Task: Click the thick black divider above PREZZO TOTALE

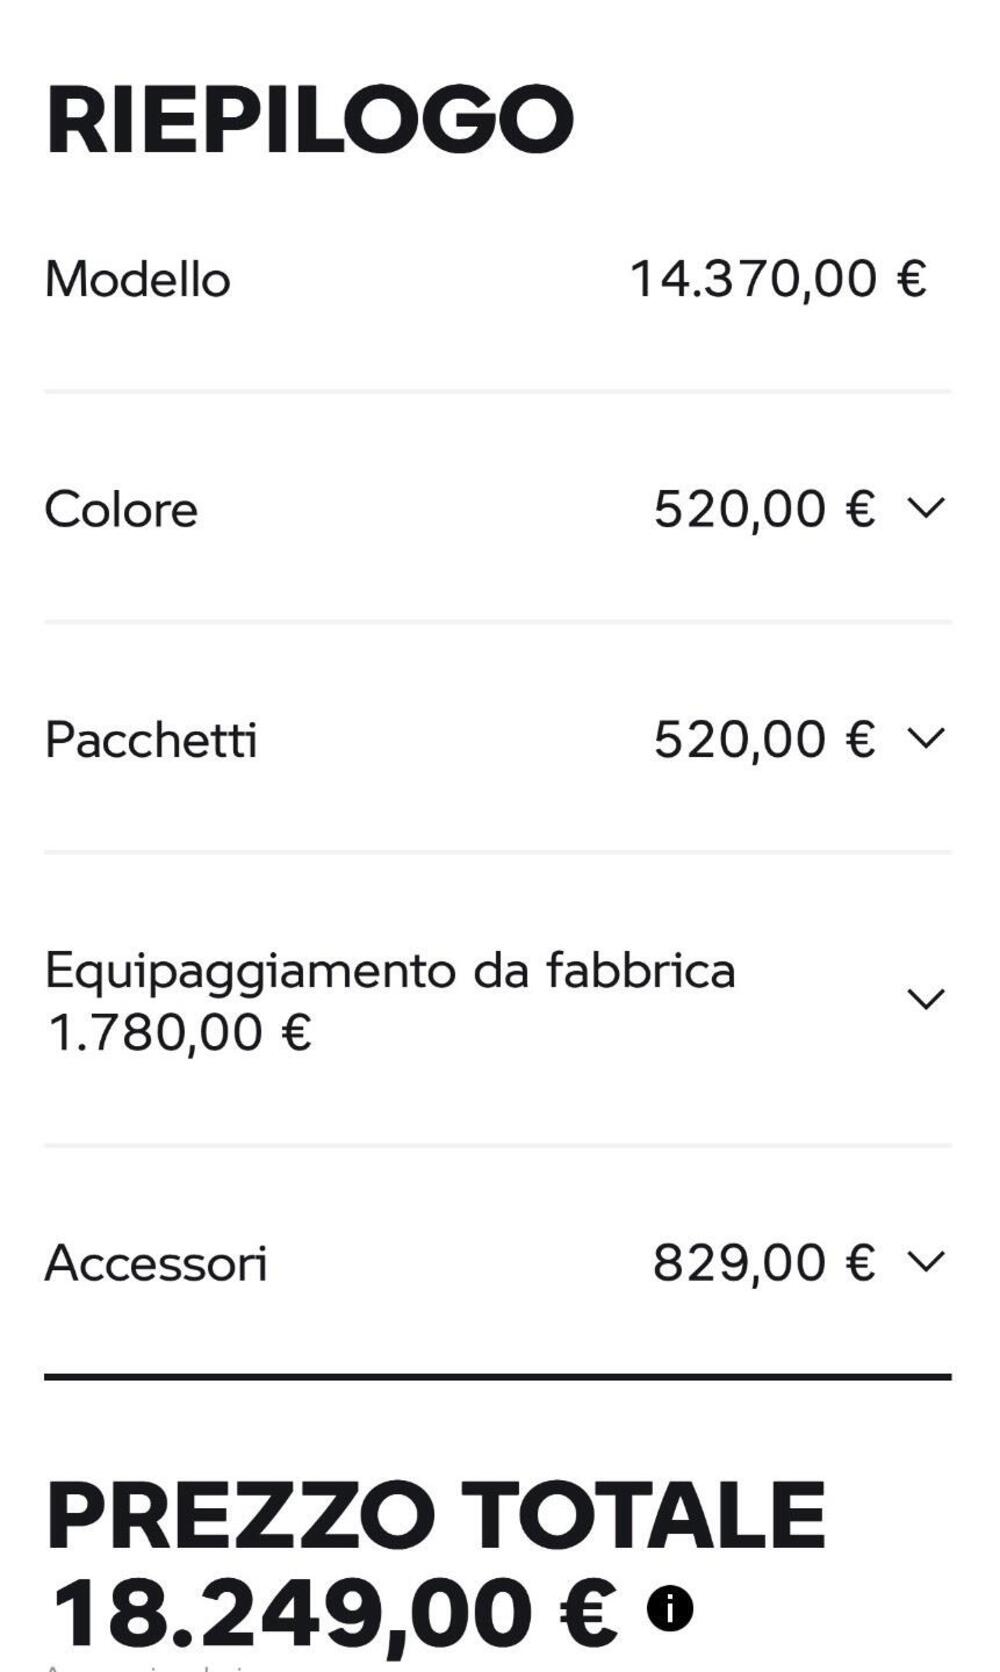Action: coord(497,1377)
